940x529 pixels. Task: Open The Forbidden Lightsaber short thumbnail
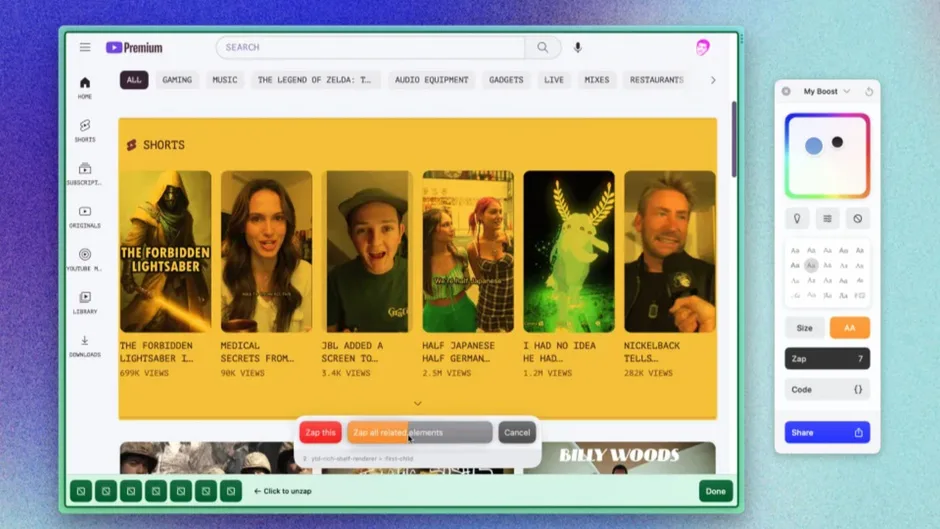click(165, 251)
